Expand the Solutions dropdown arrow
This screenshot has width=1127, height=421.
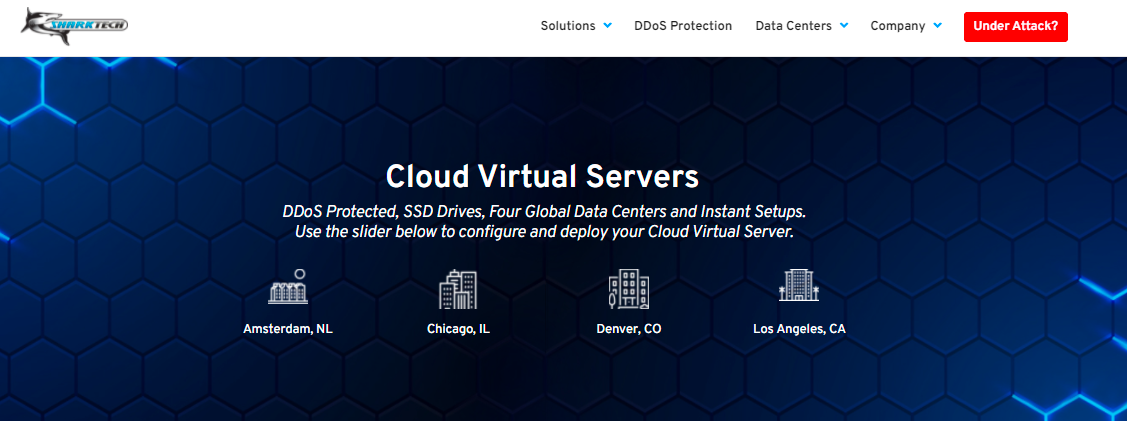click(607, 26)
